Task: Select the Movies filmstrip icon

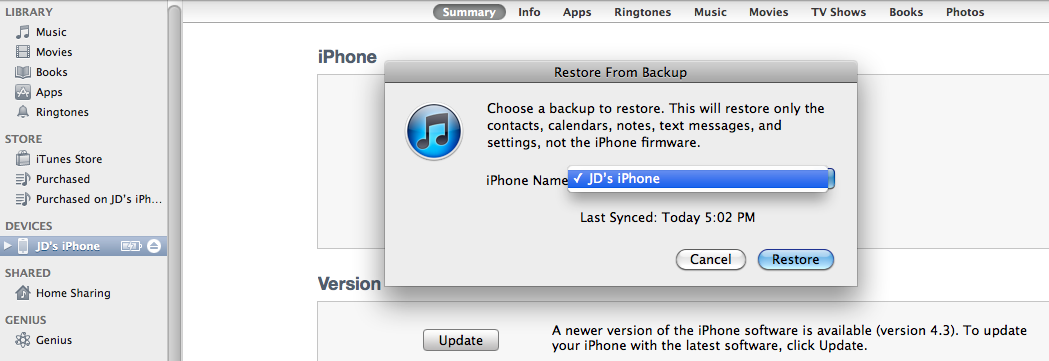Action: [x=23, y=52]
